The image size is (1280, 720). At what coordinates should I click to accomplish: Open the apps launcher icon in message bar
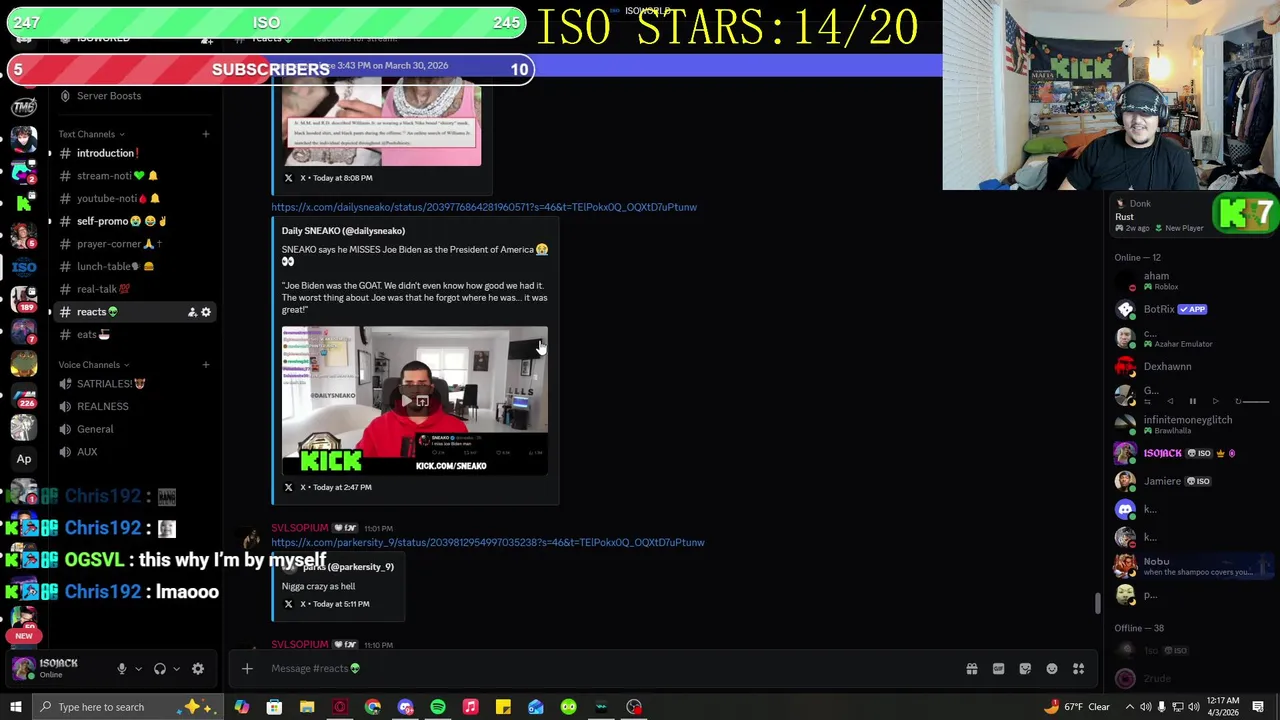tap(1079, 669)
